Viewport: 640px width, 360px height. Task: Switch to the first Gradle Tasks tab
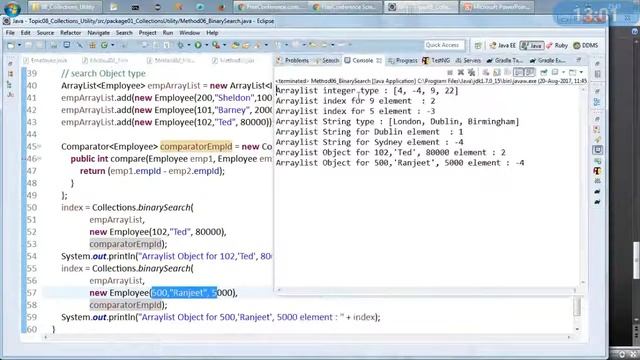(504, 60)
